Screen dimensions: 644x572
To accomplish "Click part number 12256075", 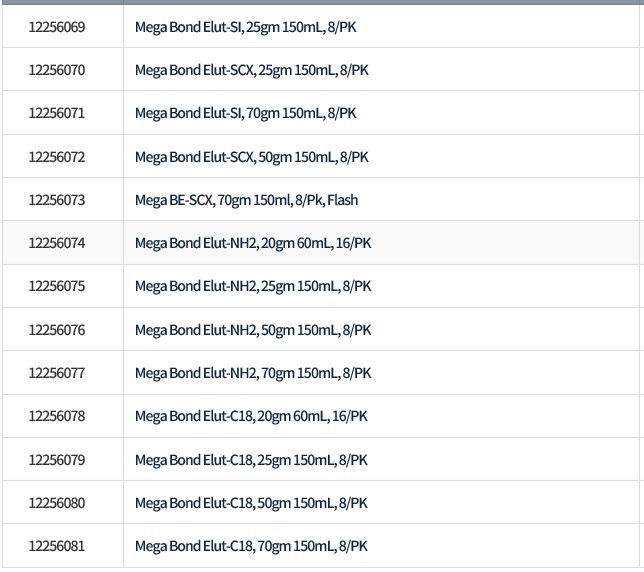I will (57, 286).
